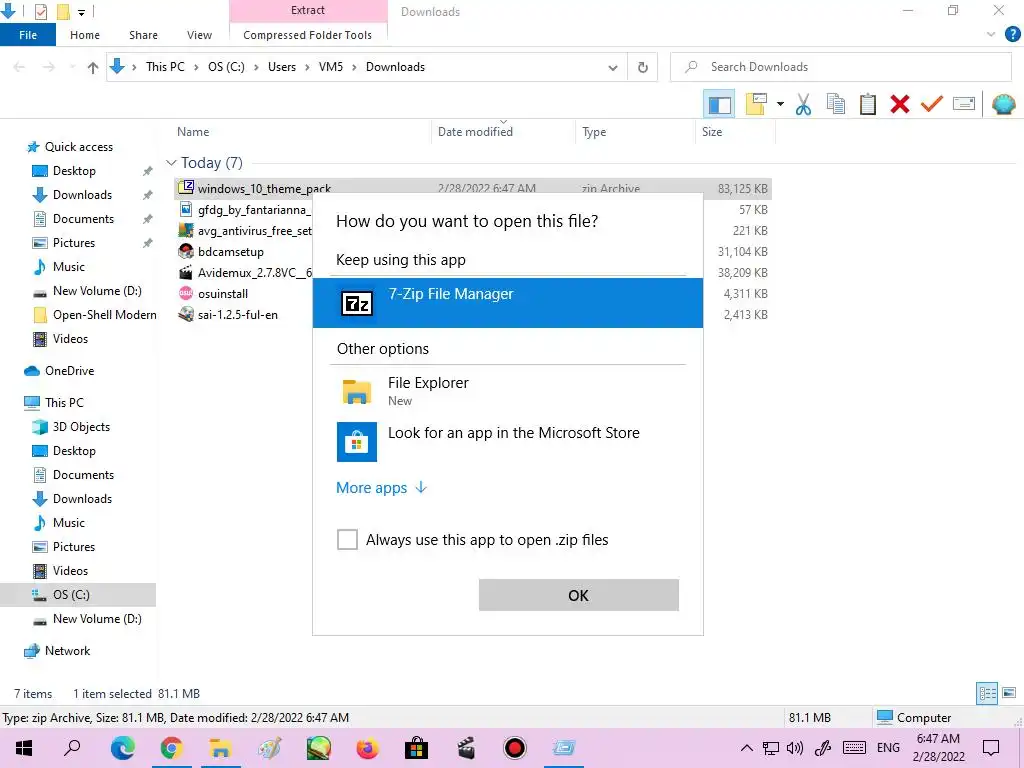The height and width of the screenshot is (768, 1024).
Task: Open the Share ribbon tab
Action: tap(143, 35)
